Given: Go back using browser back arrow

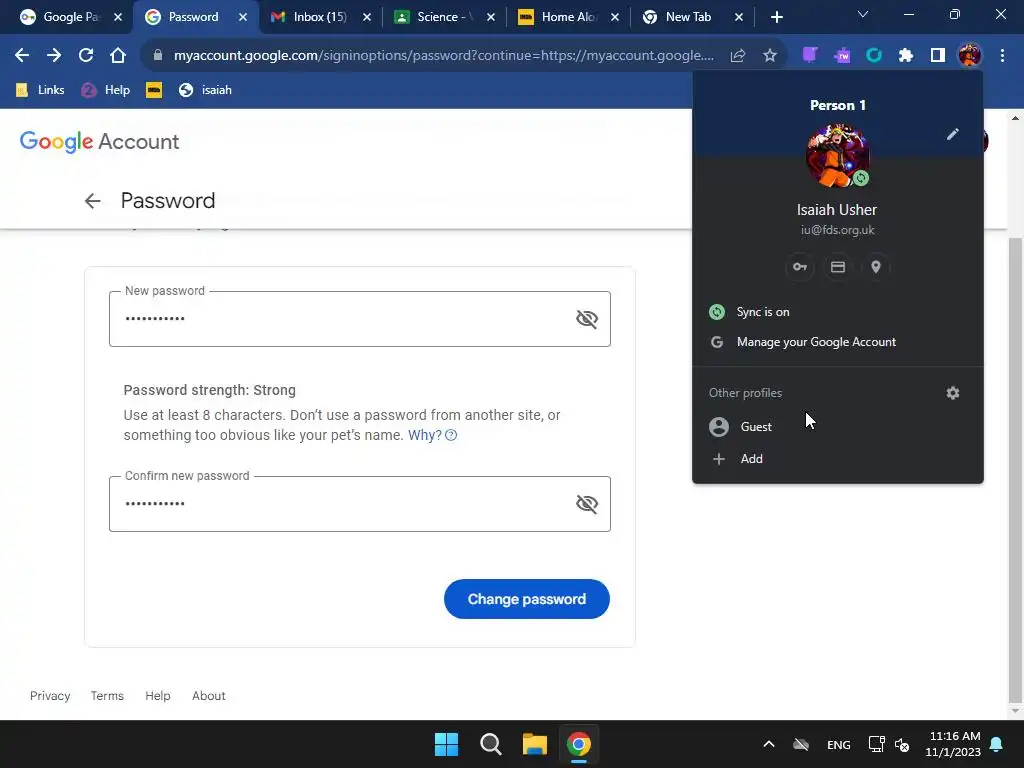Looking at the screenshot, I should pyautogui.click(x=22, y=56).
